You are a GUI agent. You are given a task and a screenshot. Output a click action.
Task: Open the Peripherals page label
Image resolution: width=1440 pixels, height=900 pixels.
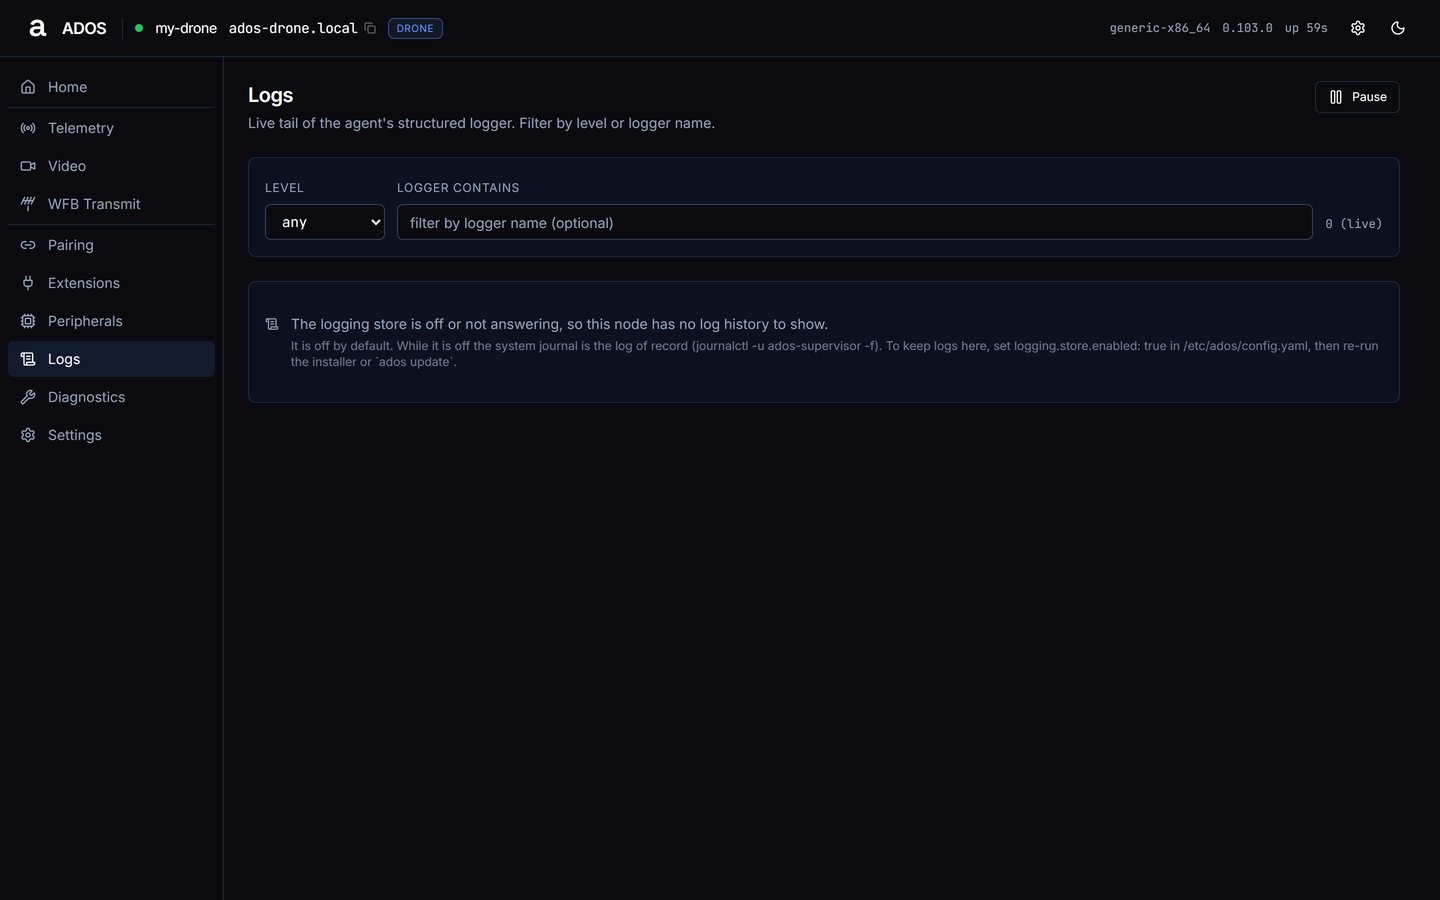[x=85, y=321]
